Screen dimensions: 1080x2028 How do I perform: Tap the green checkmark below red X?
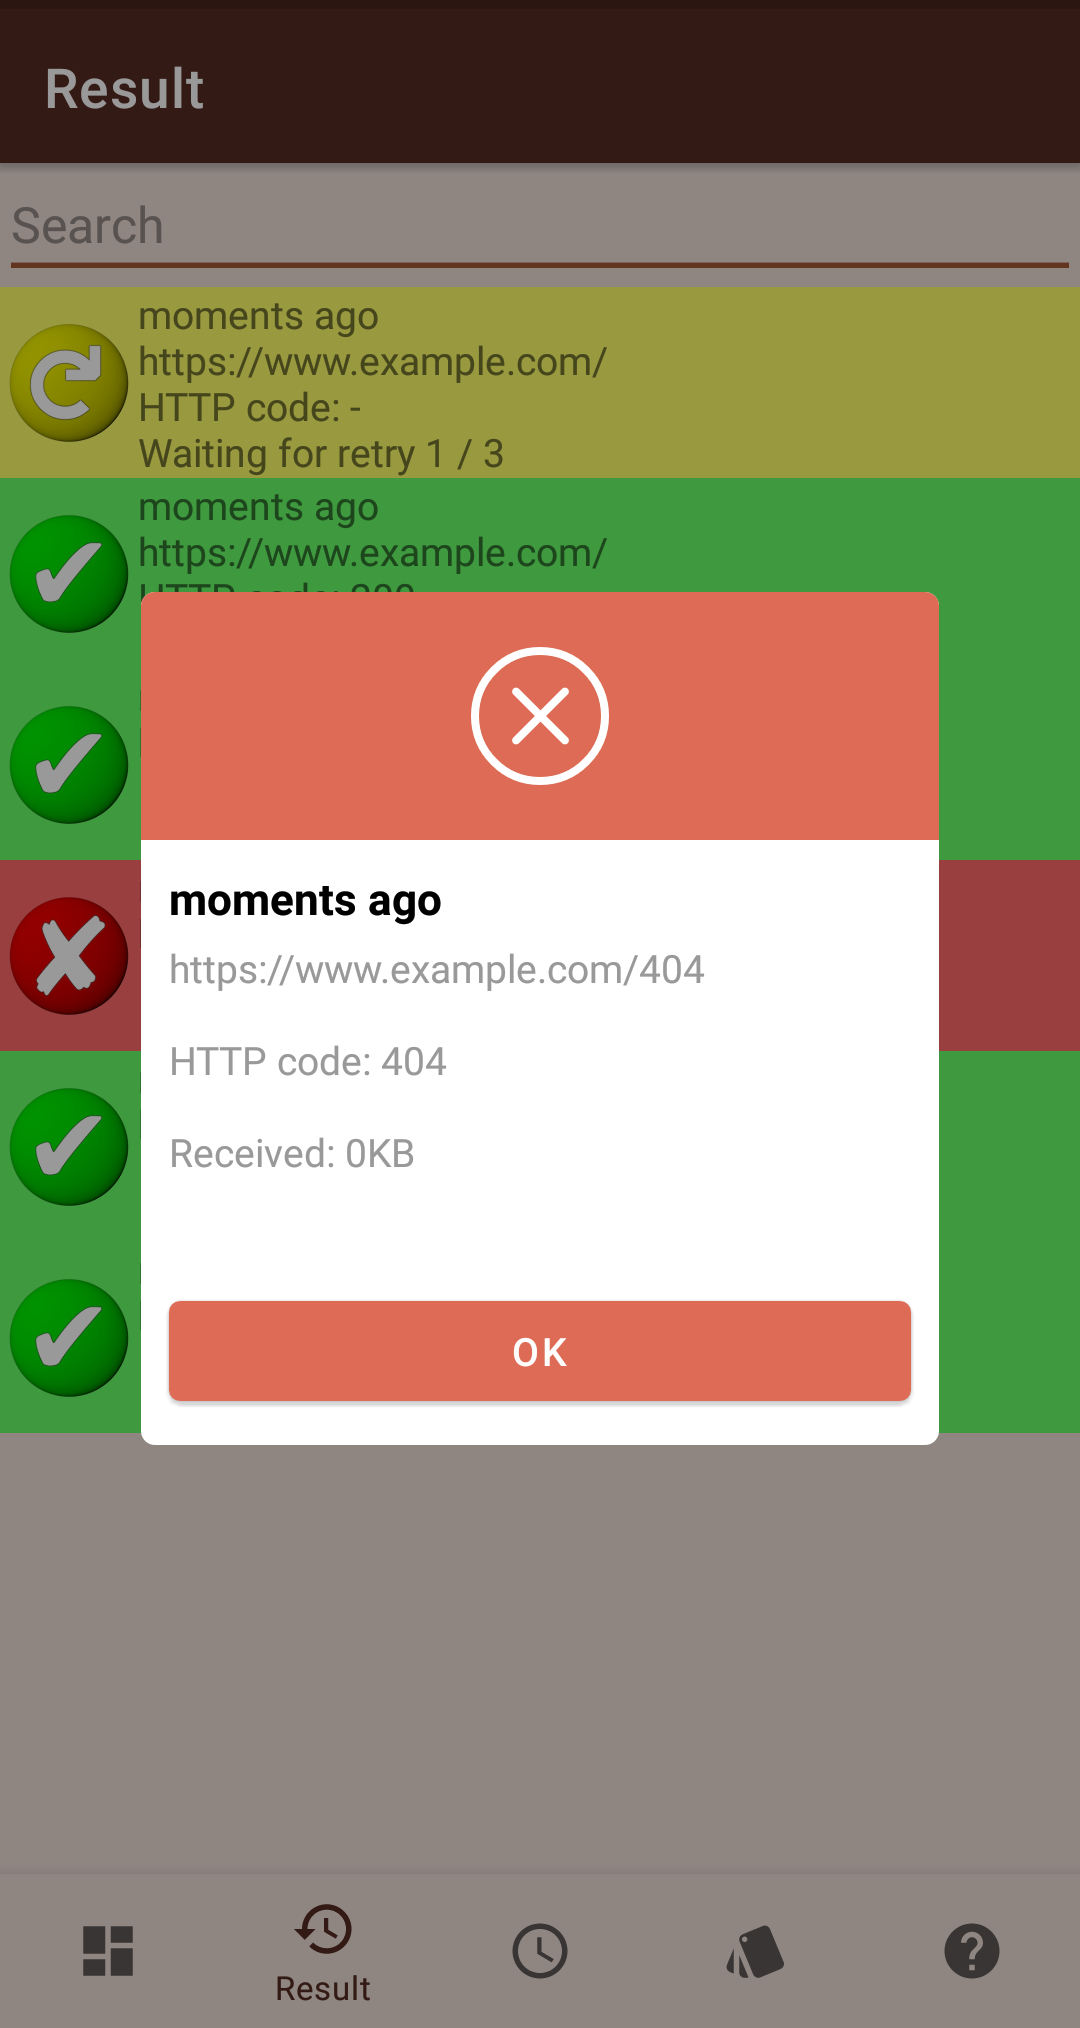pyautogui.click(x=69, y=1147)
